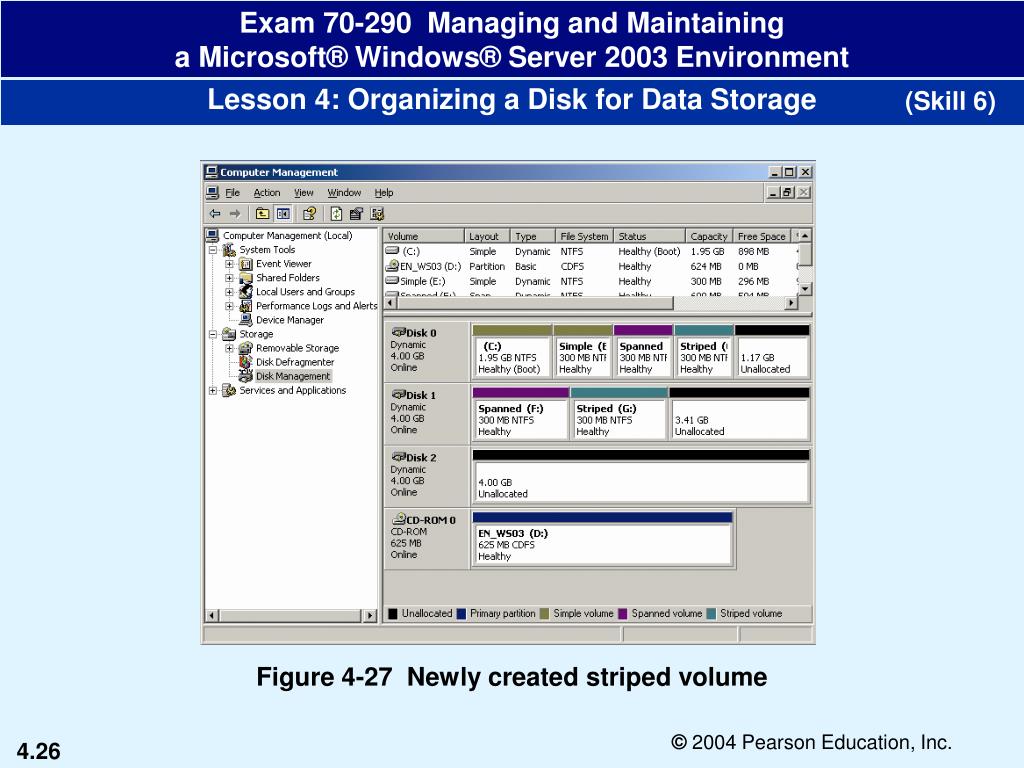Viewport: 1024px width, 768px height.
Task: Click the Disk Management icon in tree
Action: pos(246,376)
